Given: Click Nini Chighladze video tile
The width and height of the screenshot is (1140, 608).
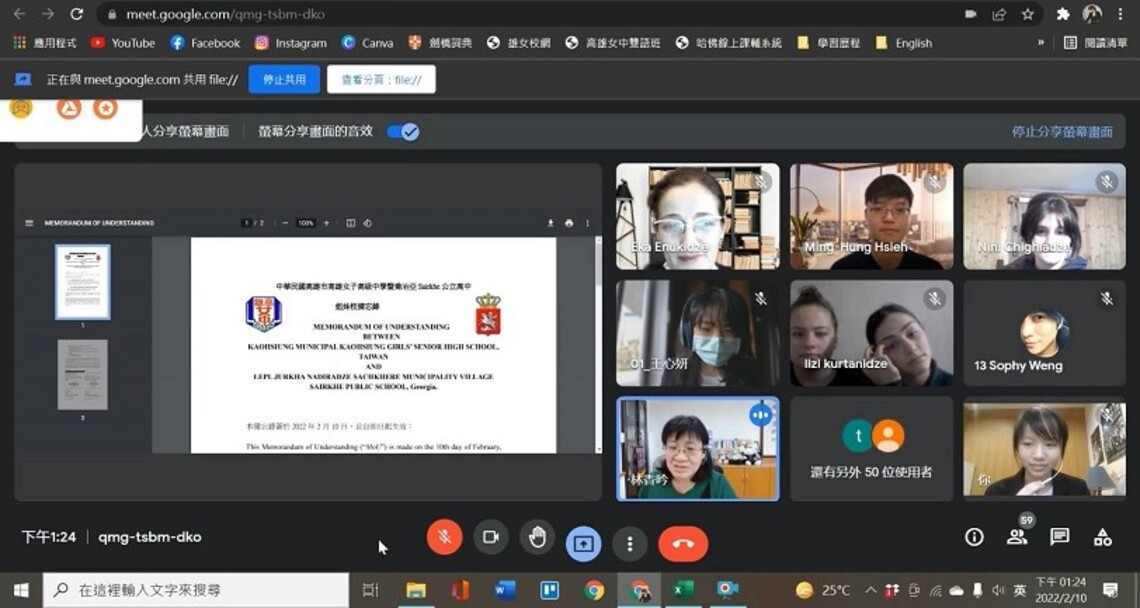Looking at the screenshot, I should point(1045,216).
